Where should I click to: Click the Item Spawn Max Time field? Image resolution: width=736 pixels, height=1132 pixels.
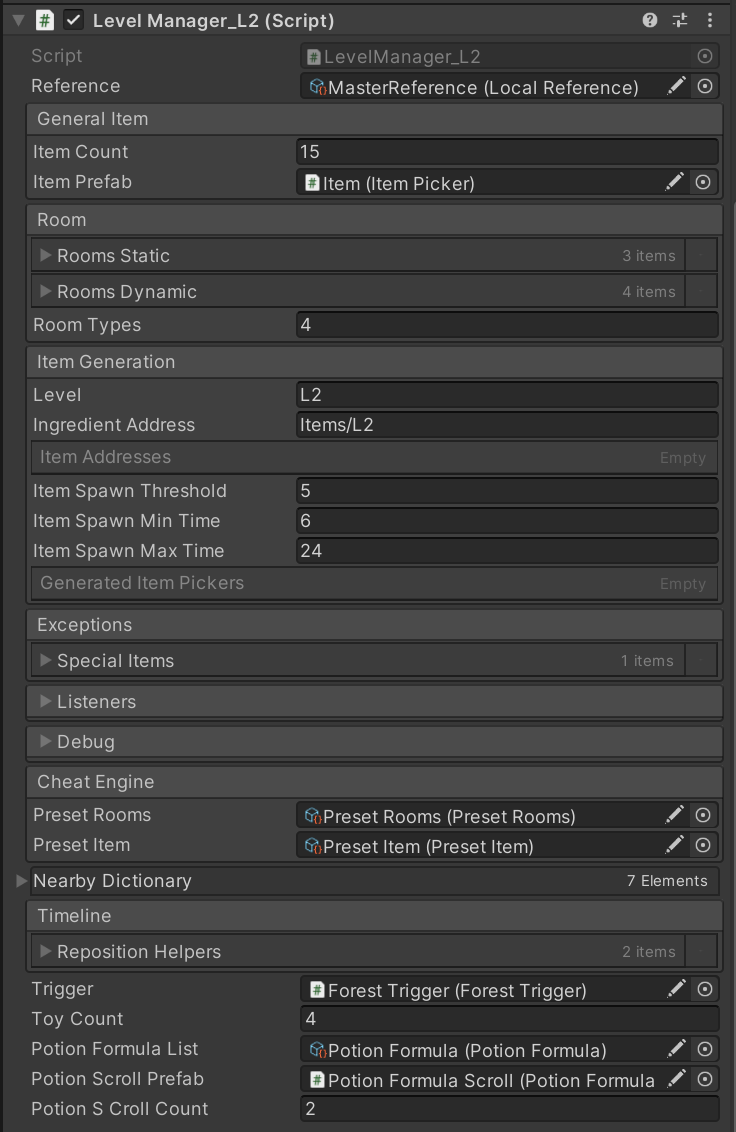pyautogui.click(x=507, y=551)
